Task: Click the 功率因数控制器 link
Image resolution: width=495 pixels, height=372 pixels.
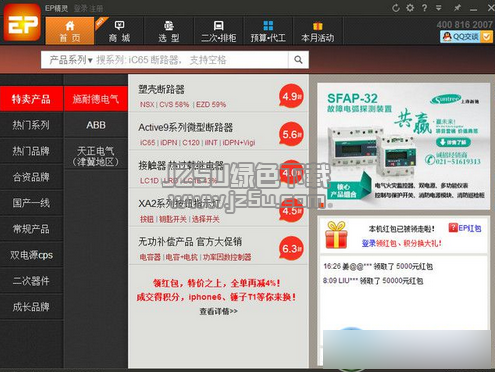Action: tap(227, 257)
